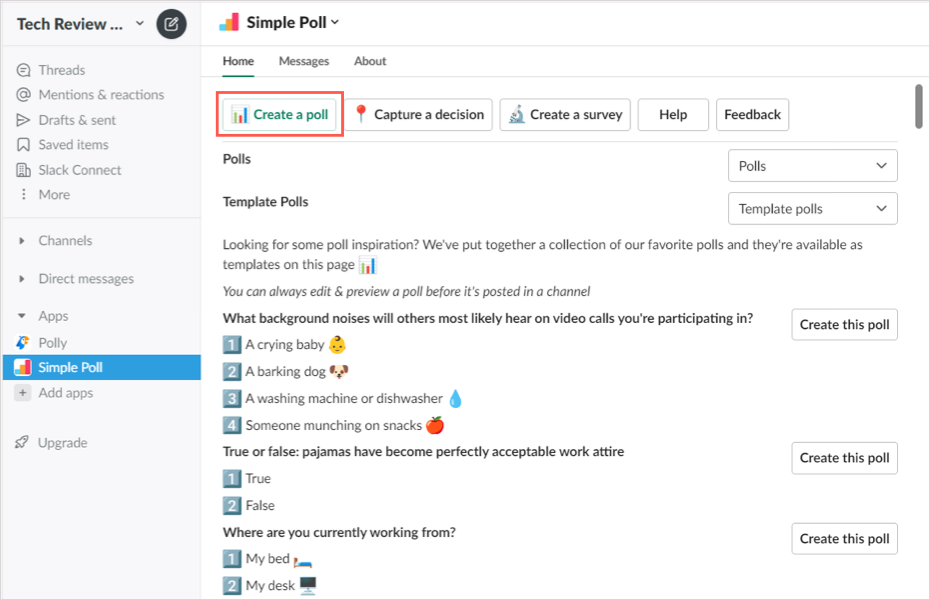Open Threads from the sidebar
The image size is (930, 600).
[x=61, y=70]
